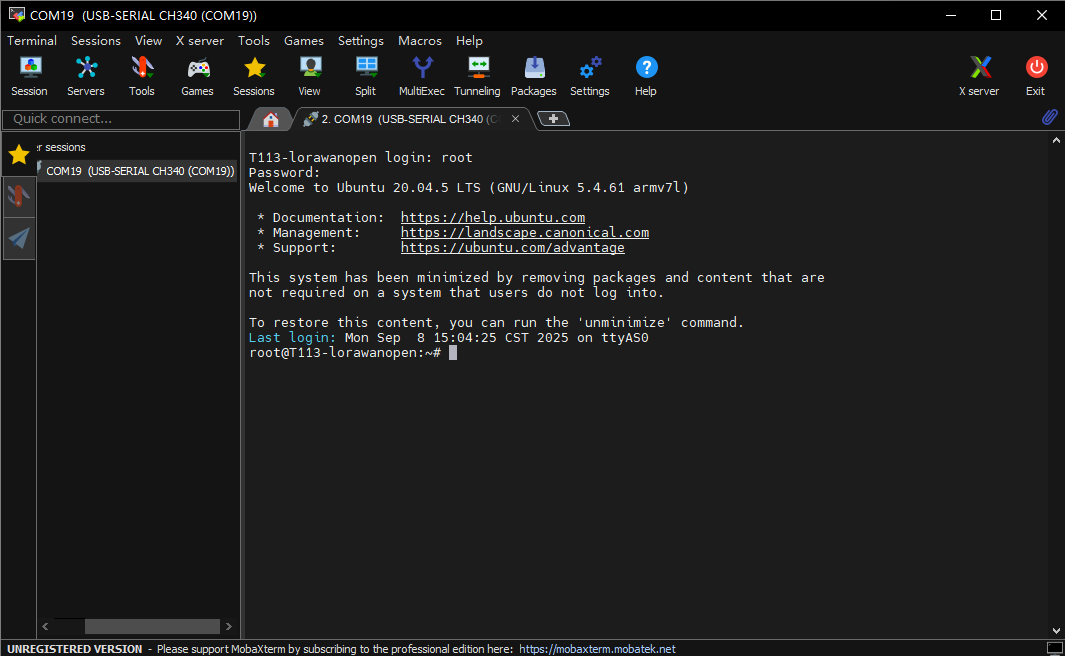Open the help.ubuntu.com documentation link
1065x656 pixels.
click(492, 217)
